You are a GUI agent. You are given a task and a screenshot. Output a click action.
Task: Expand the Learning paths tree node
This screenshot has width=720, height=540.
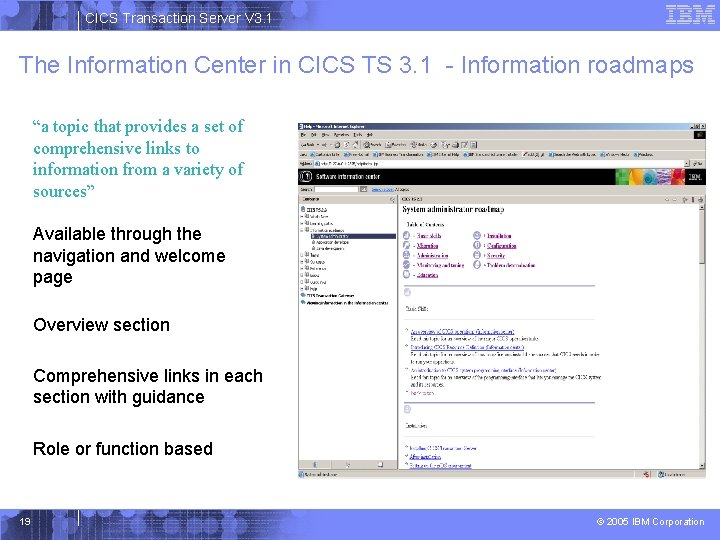302,223
